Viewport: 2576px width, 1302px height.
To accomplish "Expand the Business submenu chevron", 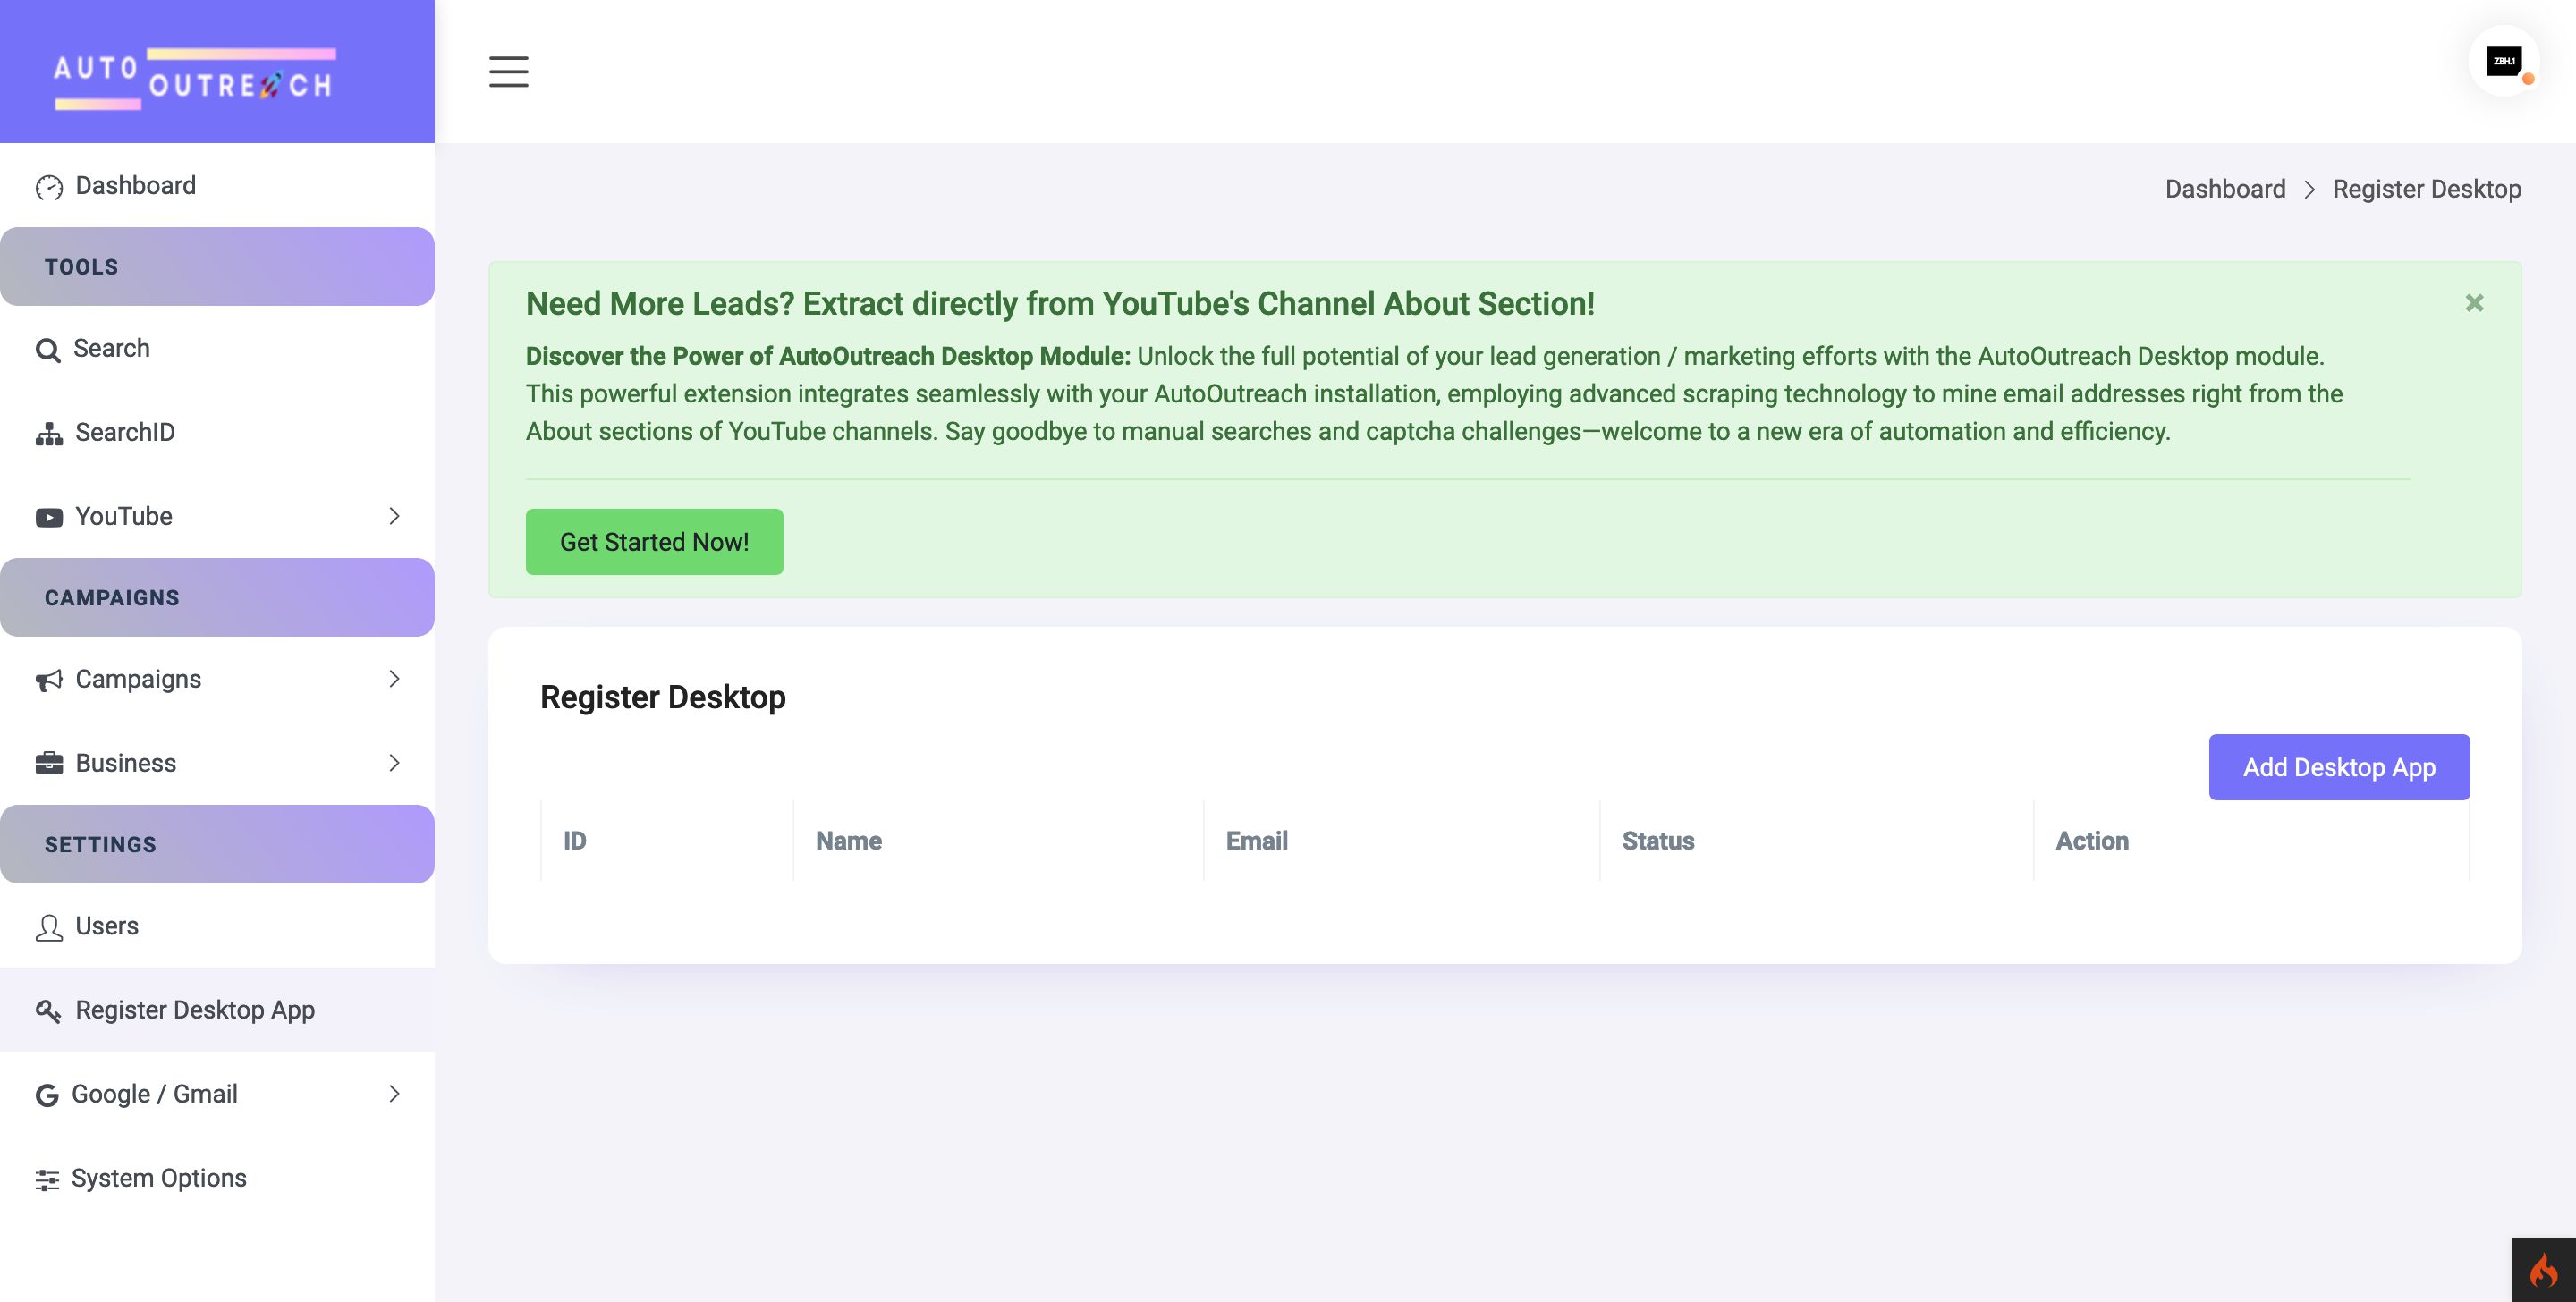I will 394,763.
